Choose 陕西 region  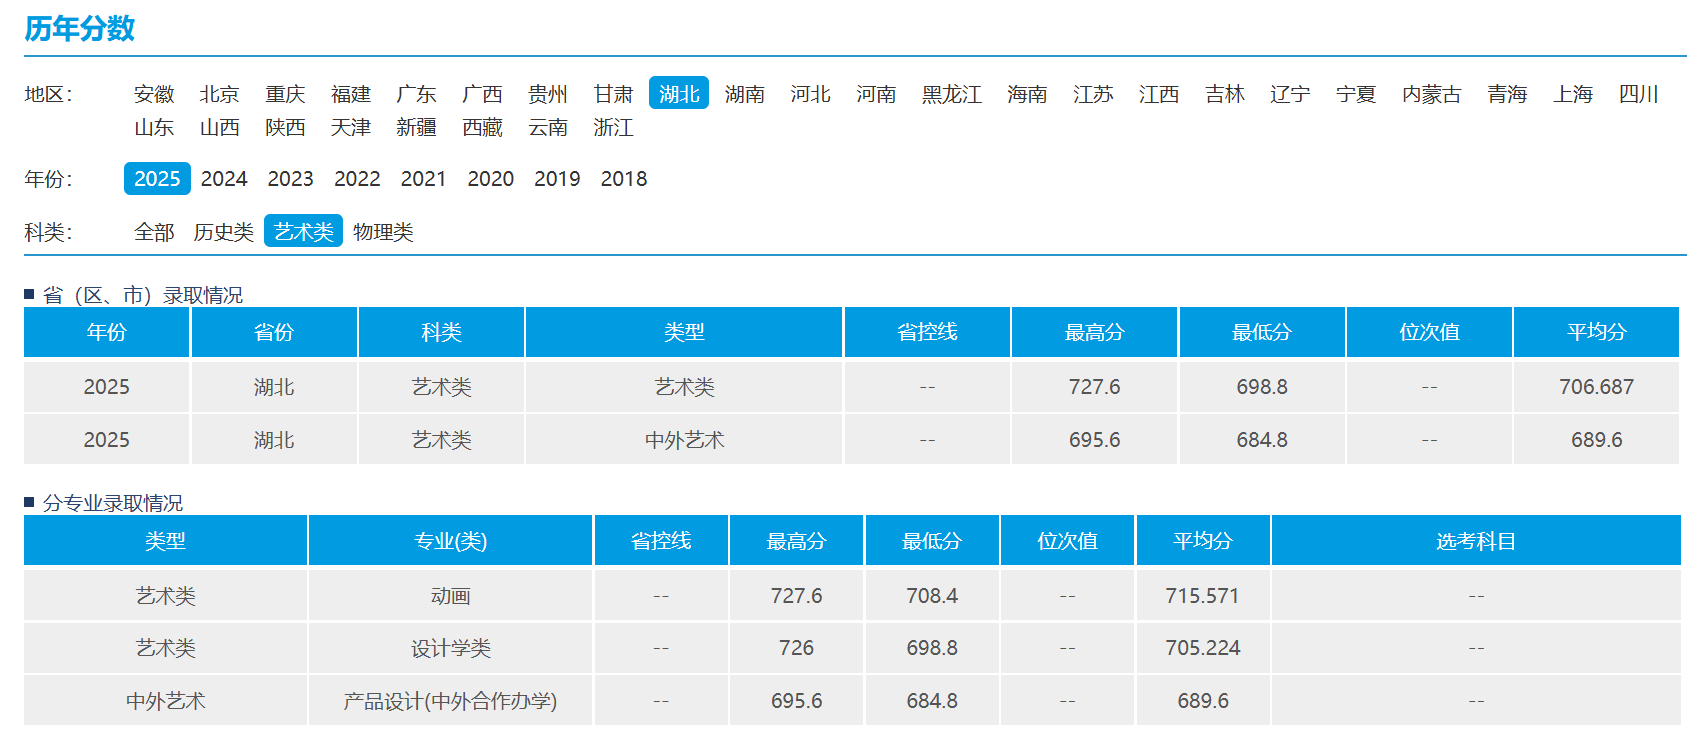coord(285,128)
